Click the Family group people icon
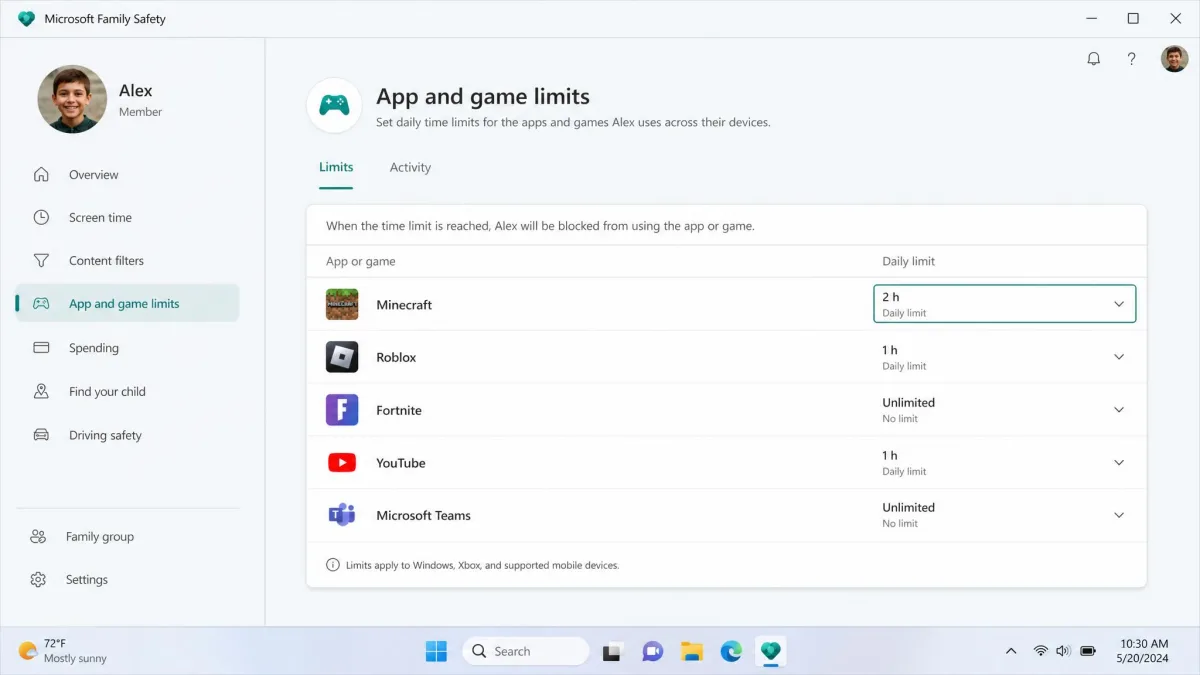This screenshot has height=675, width=1200. click(x=38, y=537)
